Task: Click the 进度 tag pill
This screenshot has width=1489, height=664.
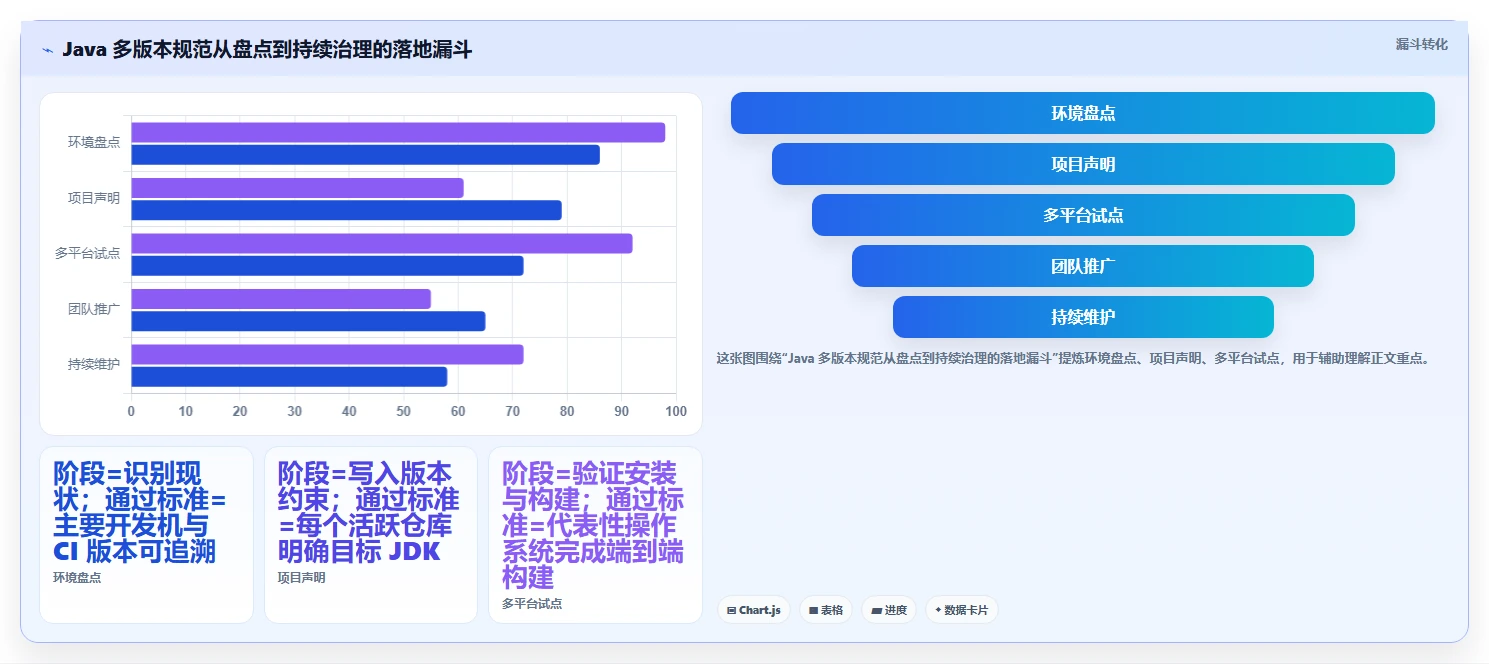Action: tap(889, 610)
